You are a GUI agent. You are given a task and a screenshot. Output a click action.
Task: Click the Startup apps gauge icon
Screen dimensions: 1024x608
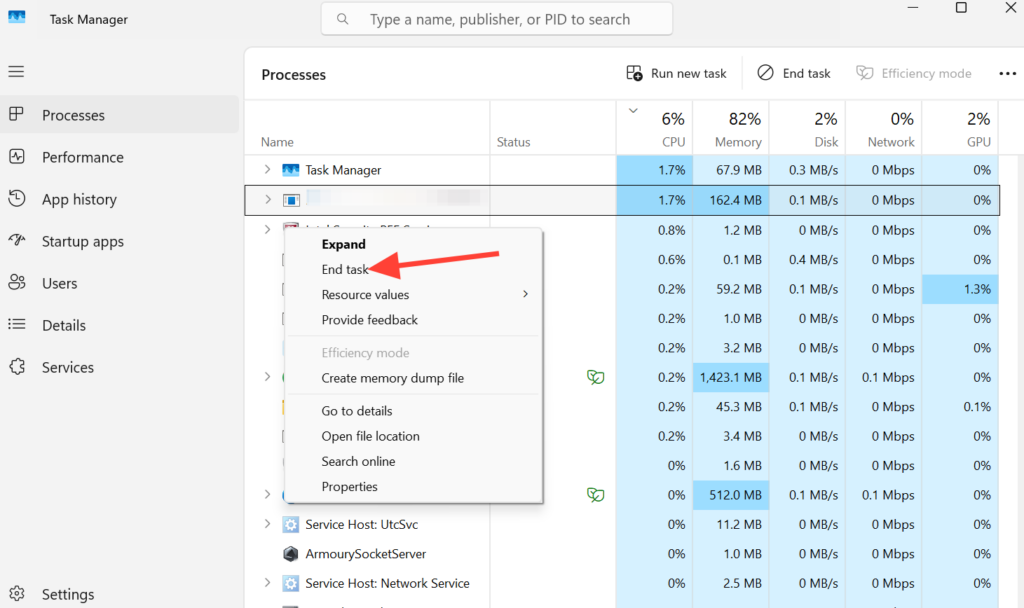pos(16,240)
